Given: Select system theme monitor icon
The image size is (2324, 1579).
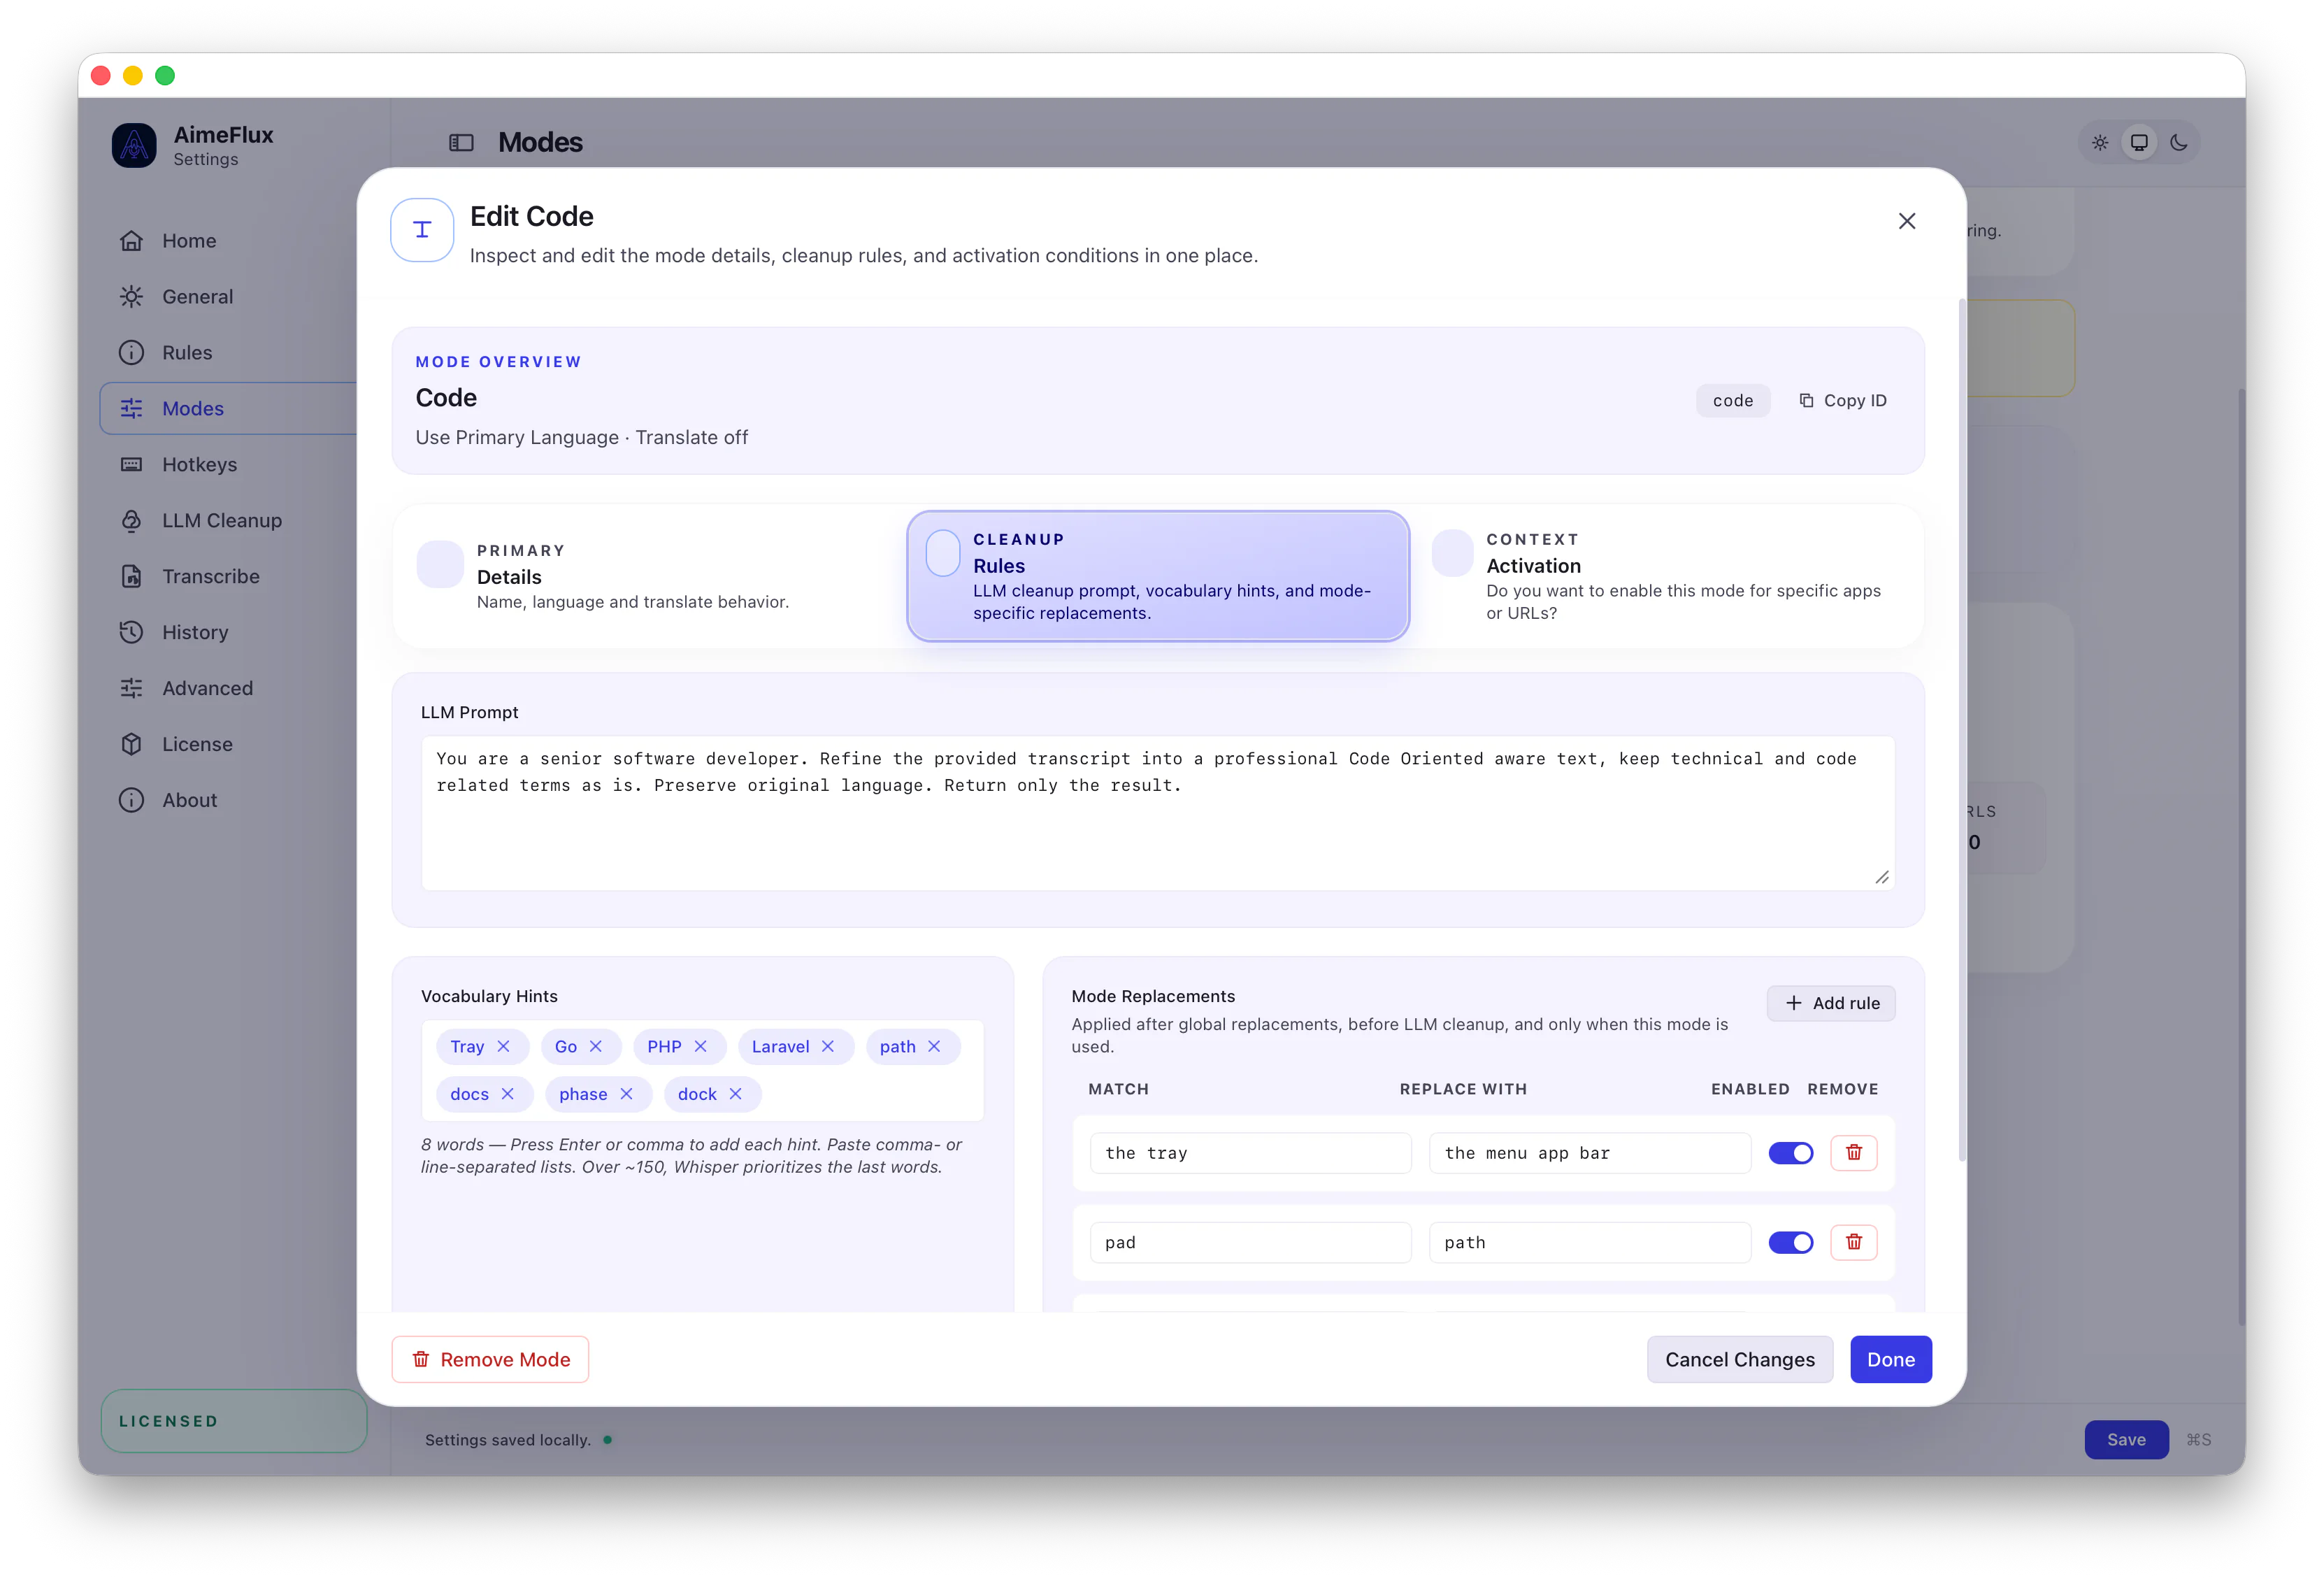Looking at the screenshot, I should pos(2139,143).
